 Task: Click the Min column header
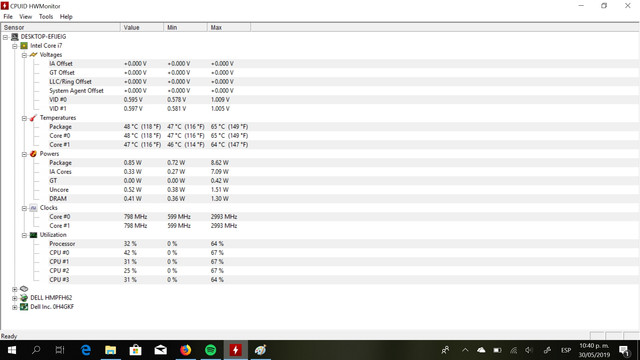click(x=185, y=27)
